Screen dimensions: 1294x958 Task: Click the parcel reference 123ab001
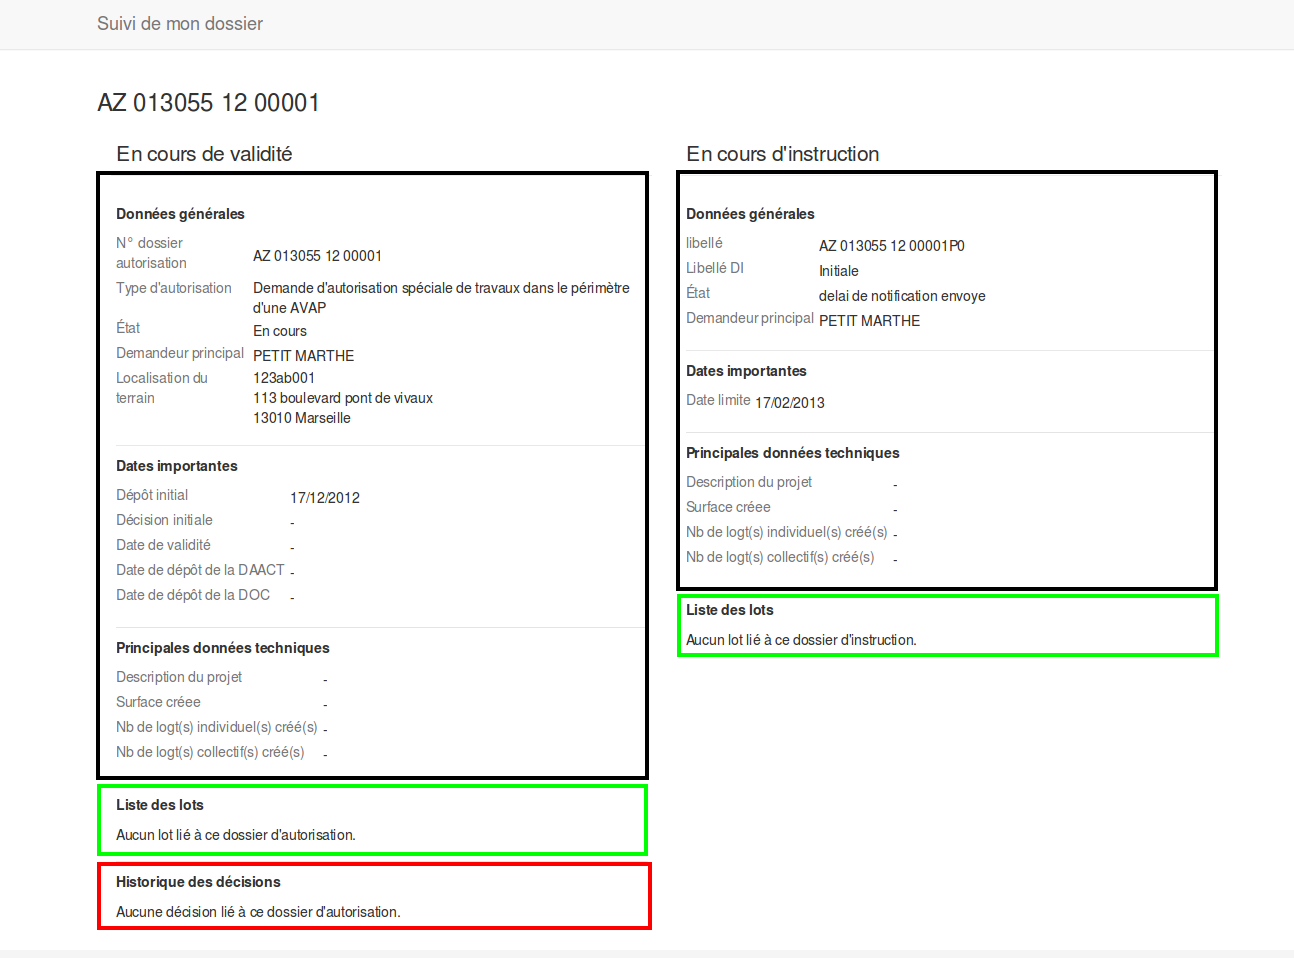tap(284, 378)
